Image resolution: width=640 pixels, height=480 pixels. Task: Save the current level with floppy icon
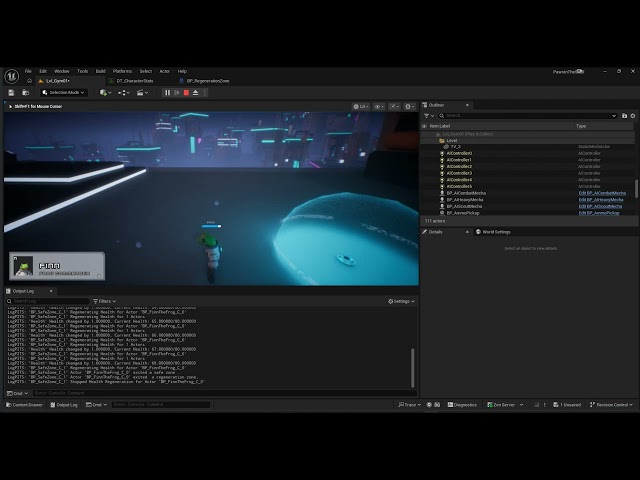point(11,93)
